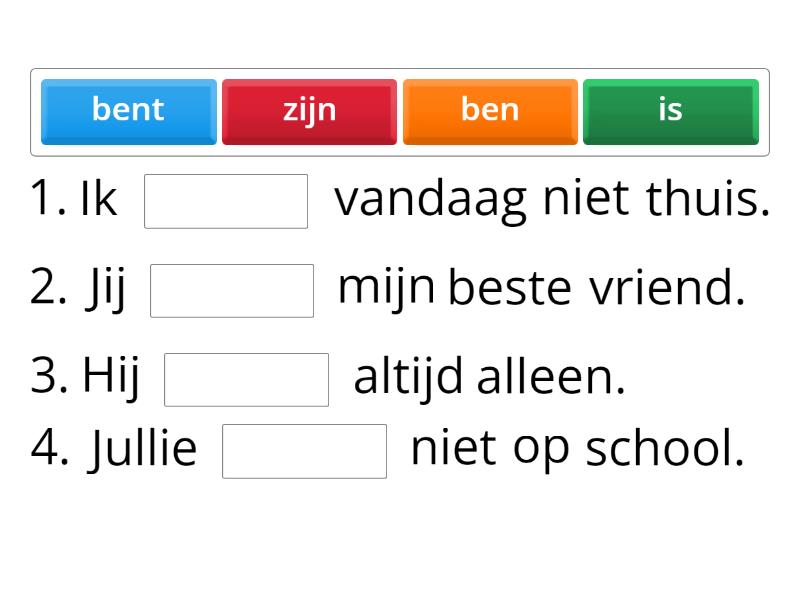Select the green 'is' word tile
The width and height of the screenshot is (800, 600).
point(670,111)
